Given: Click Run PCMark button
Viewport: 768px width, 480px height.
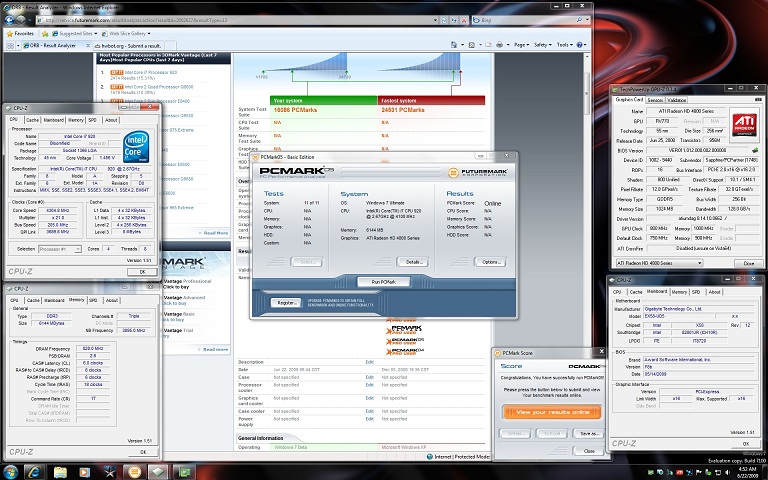Looking at the screenshot, I should [x=384, y=282].
